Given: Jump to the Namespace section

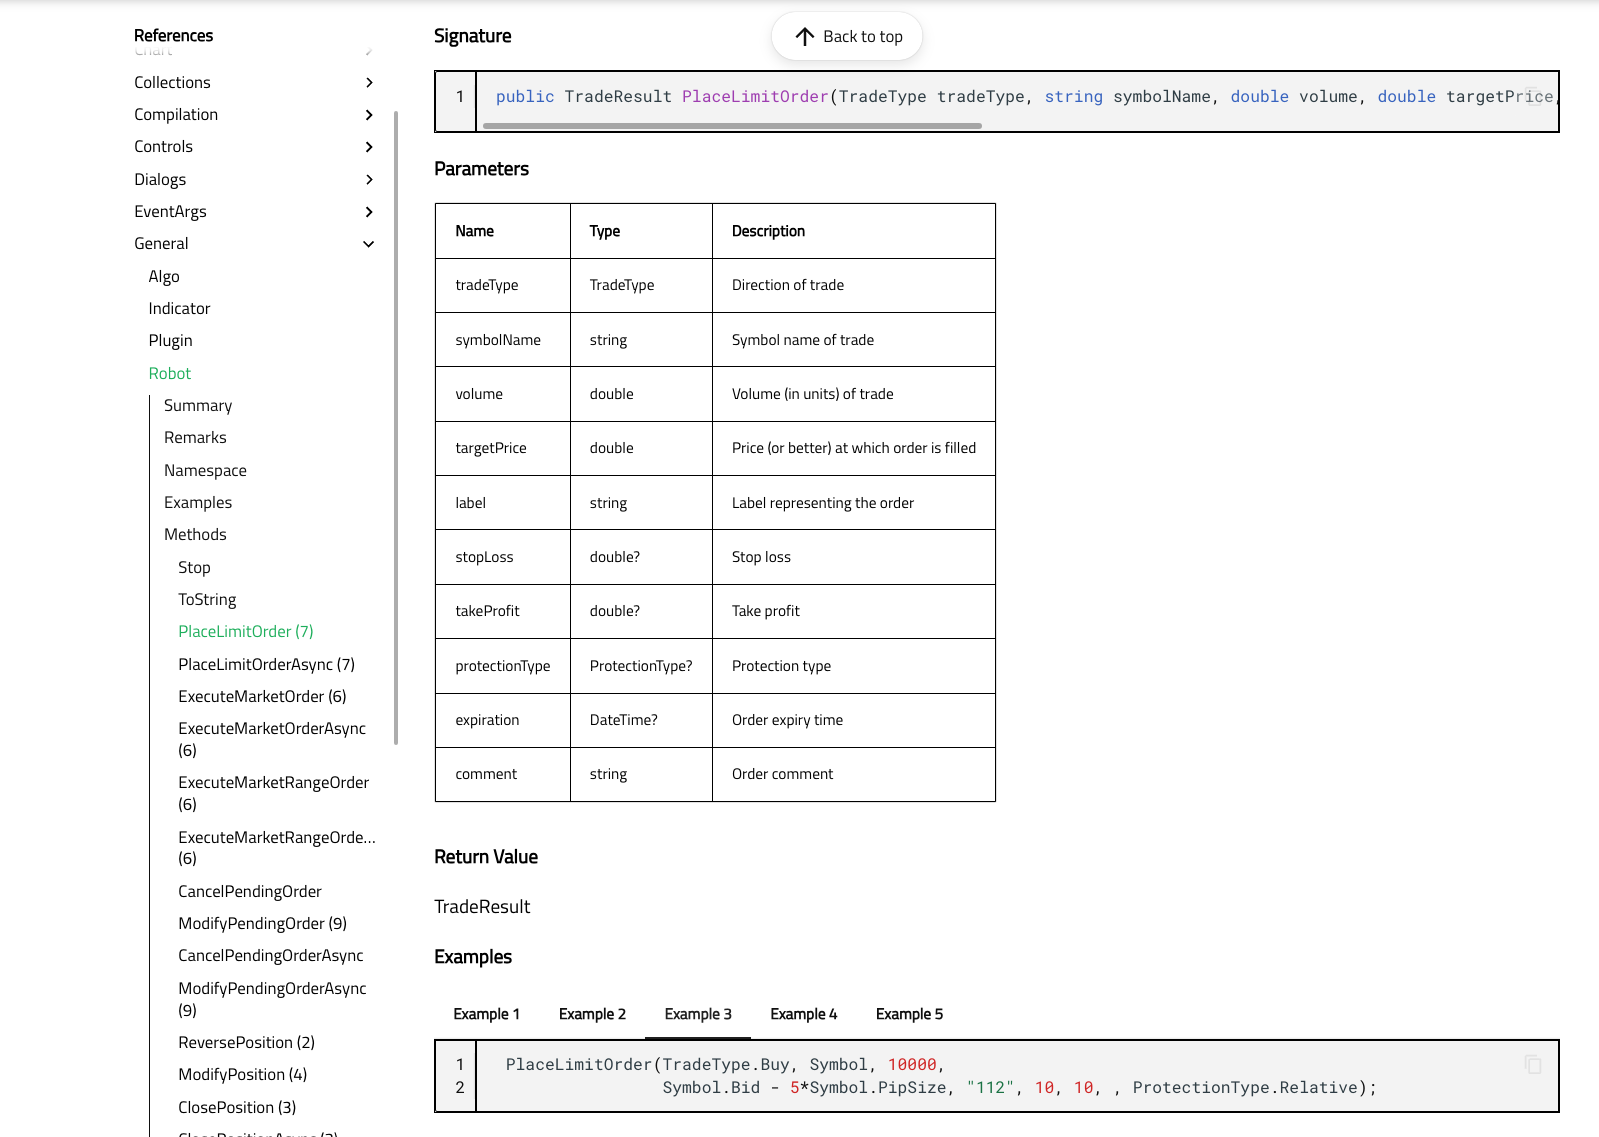Looking at the screenshot, I should tap(205, 471).
